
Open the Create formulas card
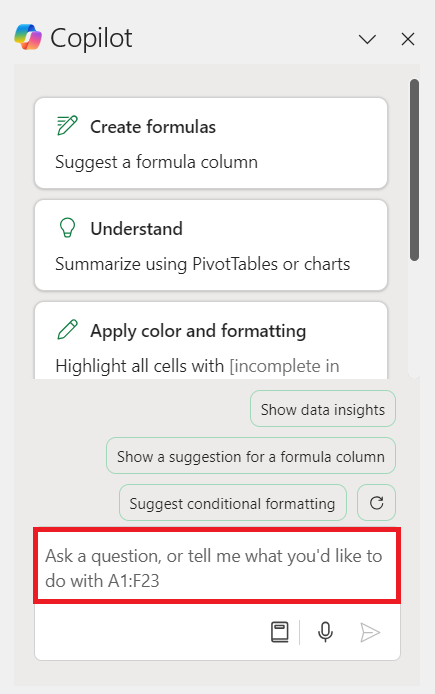point(211,143)
